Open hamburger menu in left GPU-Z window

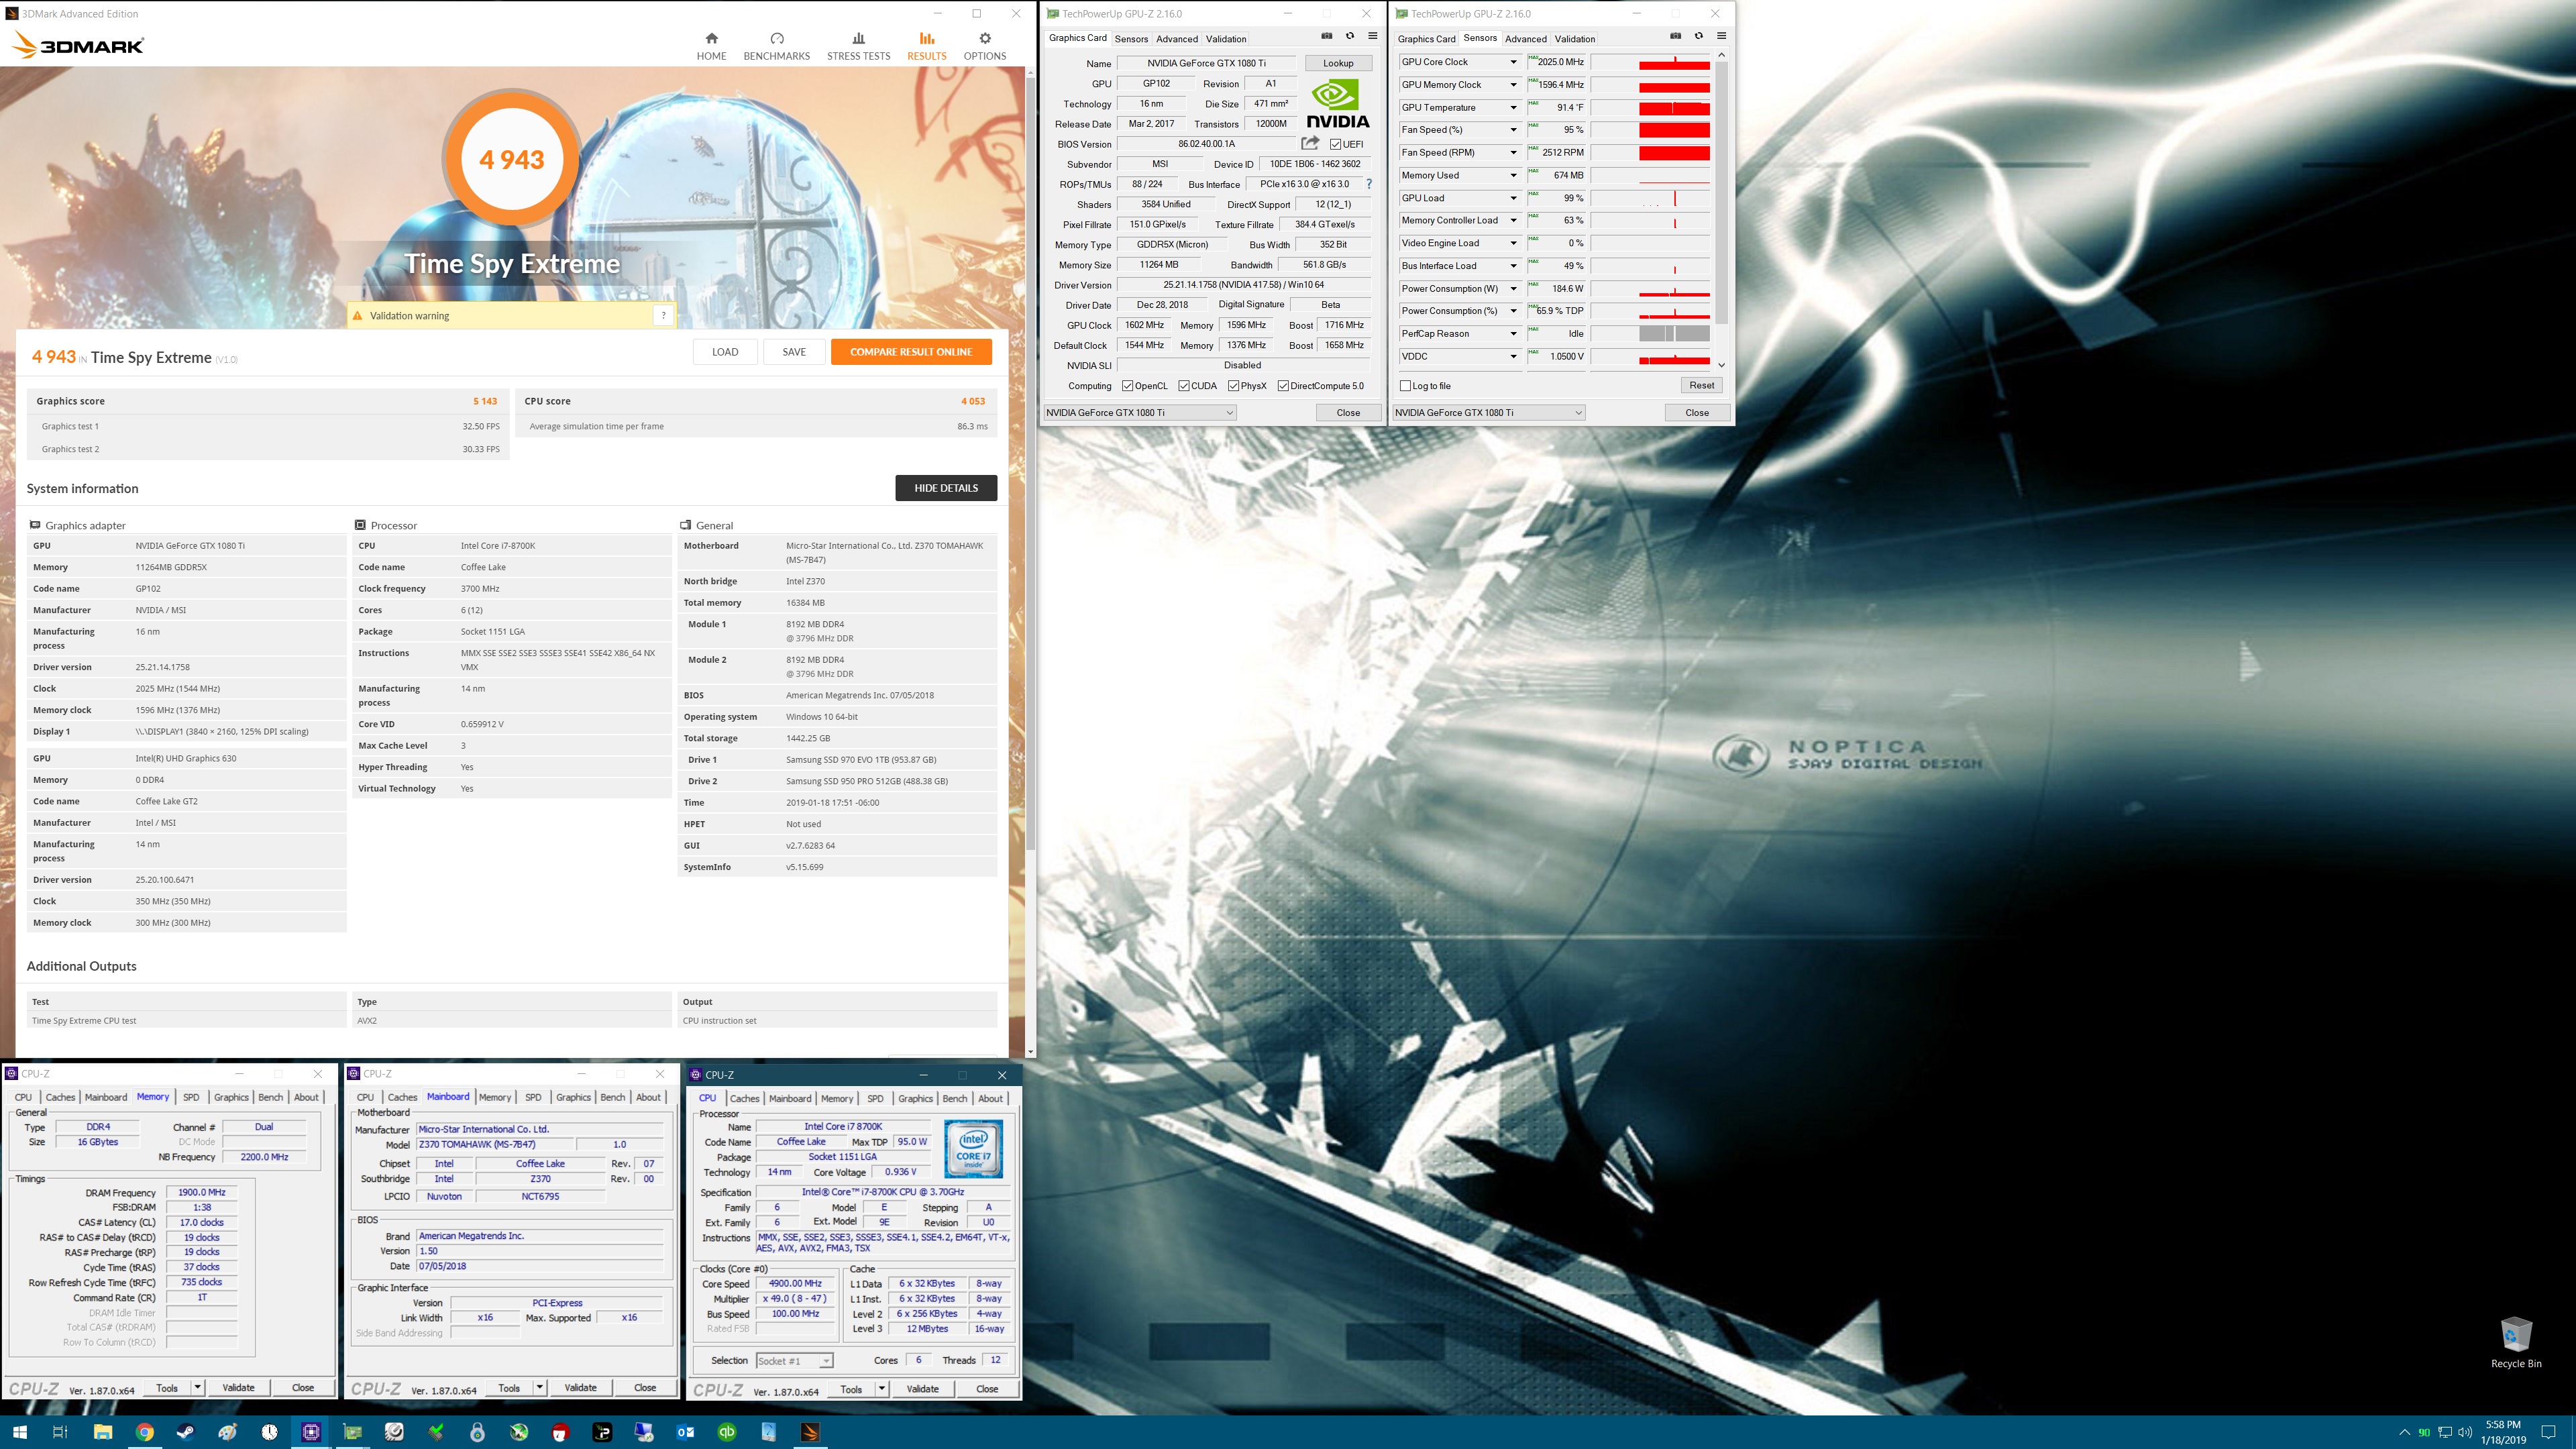coord(1373,36)
